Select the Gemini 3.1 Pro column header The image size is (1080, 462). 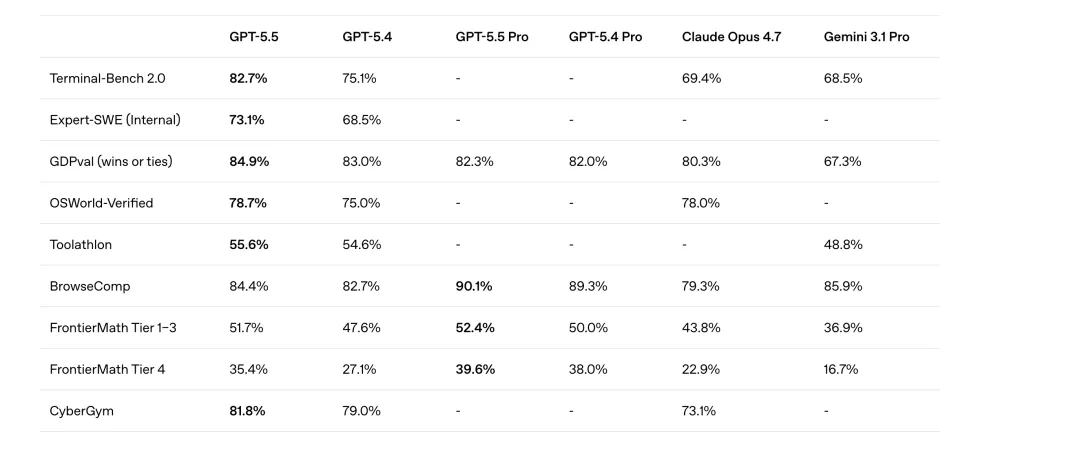866,37
